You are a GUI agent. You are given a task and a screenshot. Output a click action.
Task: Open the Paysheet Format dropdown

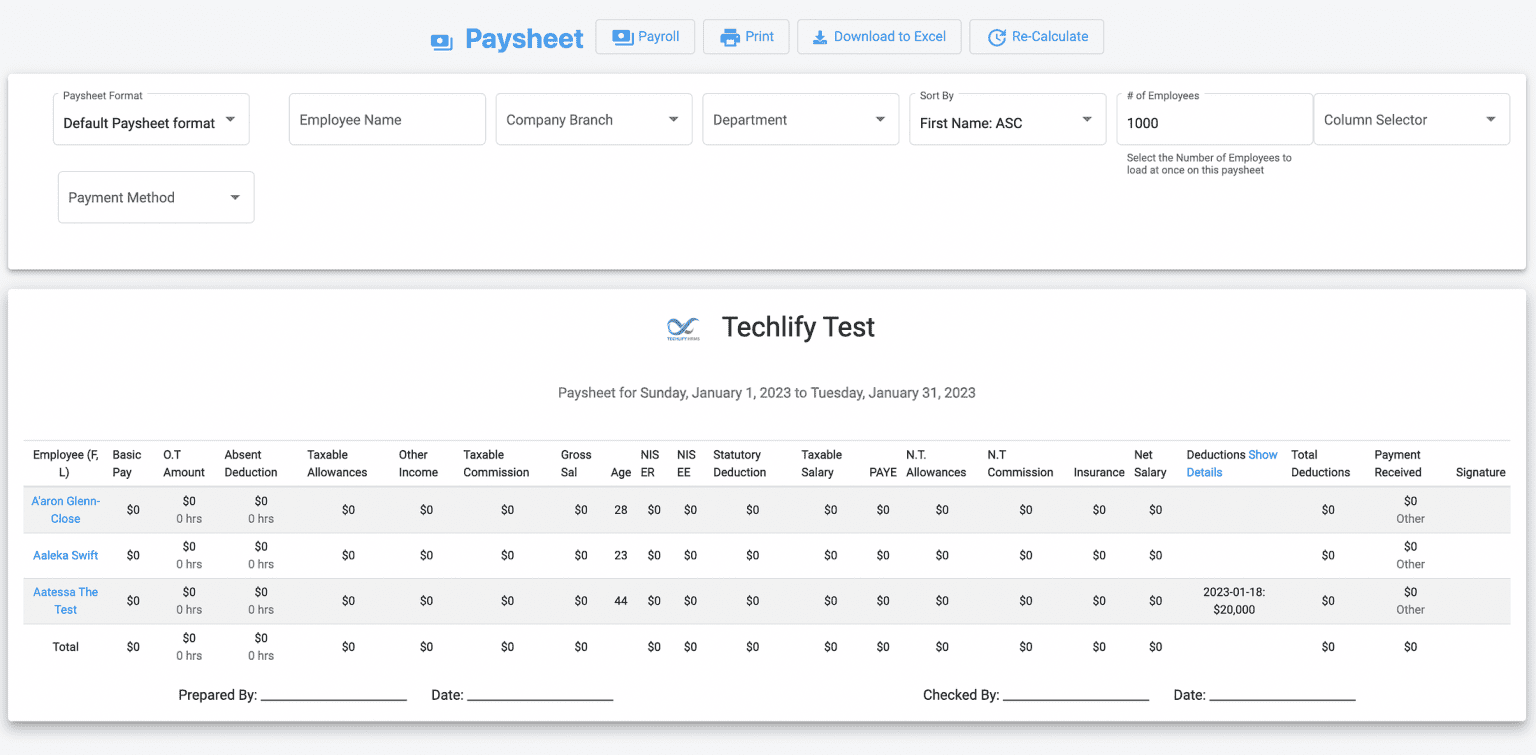coord(150,119)
